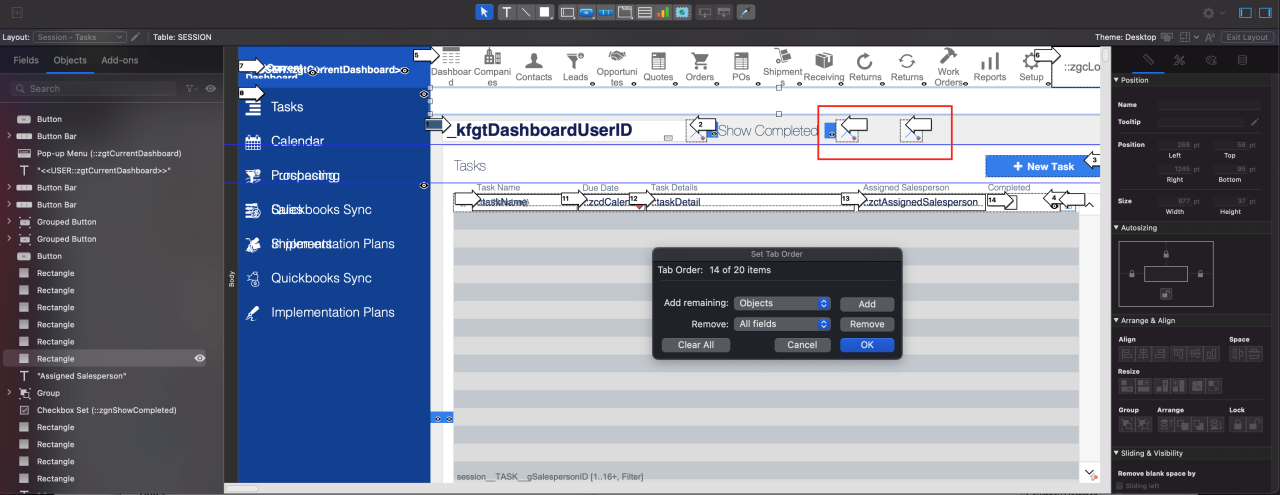Open the toolbar gear settings menu

[x=1211, y=13]
